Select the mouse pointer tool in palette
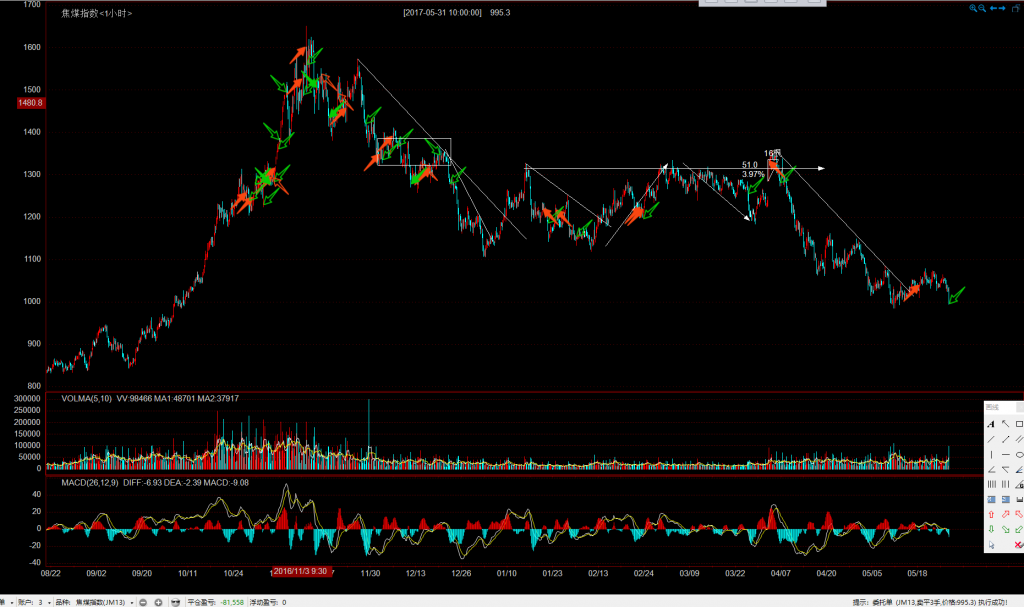Screen dimensions: 1024x607 coord(991,545)
